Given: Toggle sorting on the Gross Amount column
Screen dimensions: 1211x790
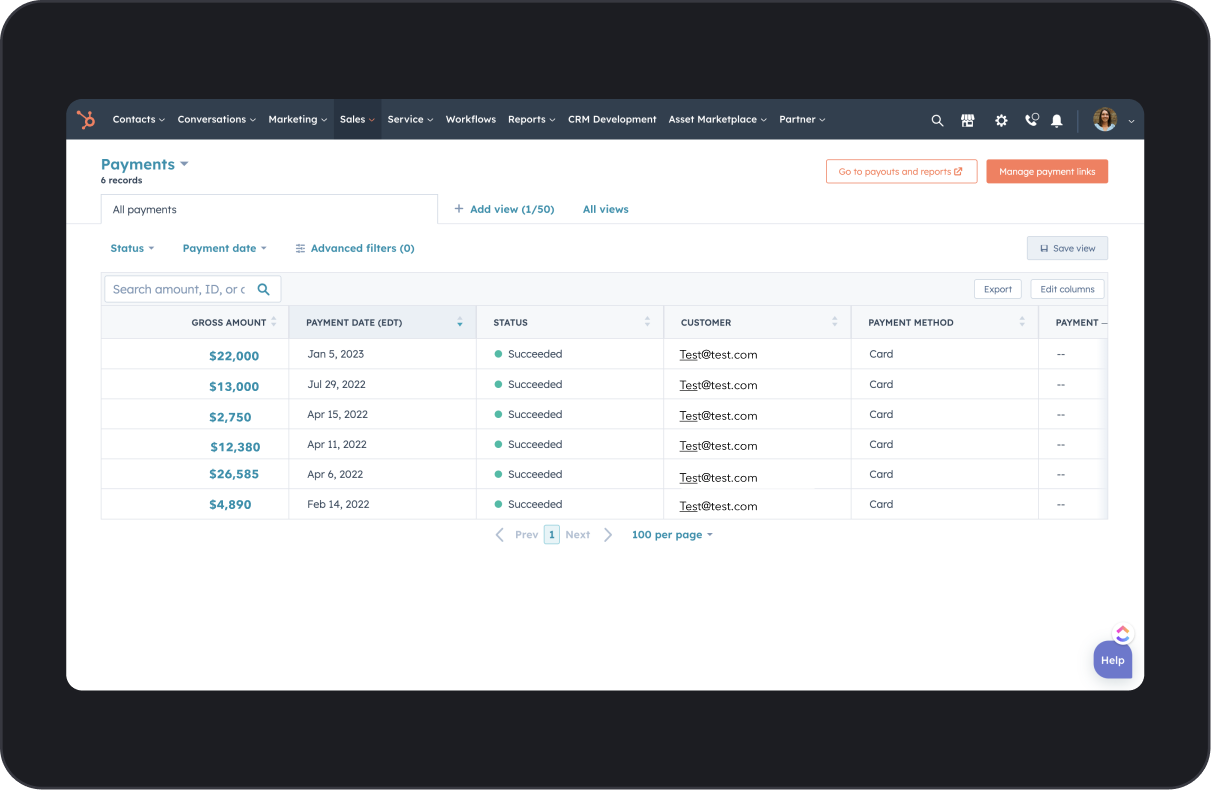Looking at the screenshot, I should (276, 322).
